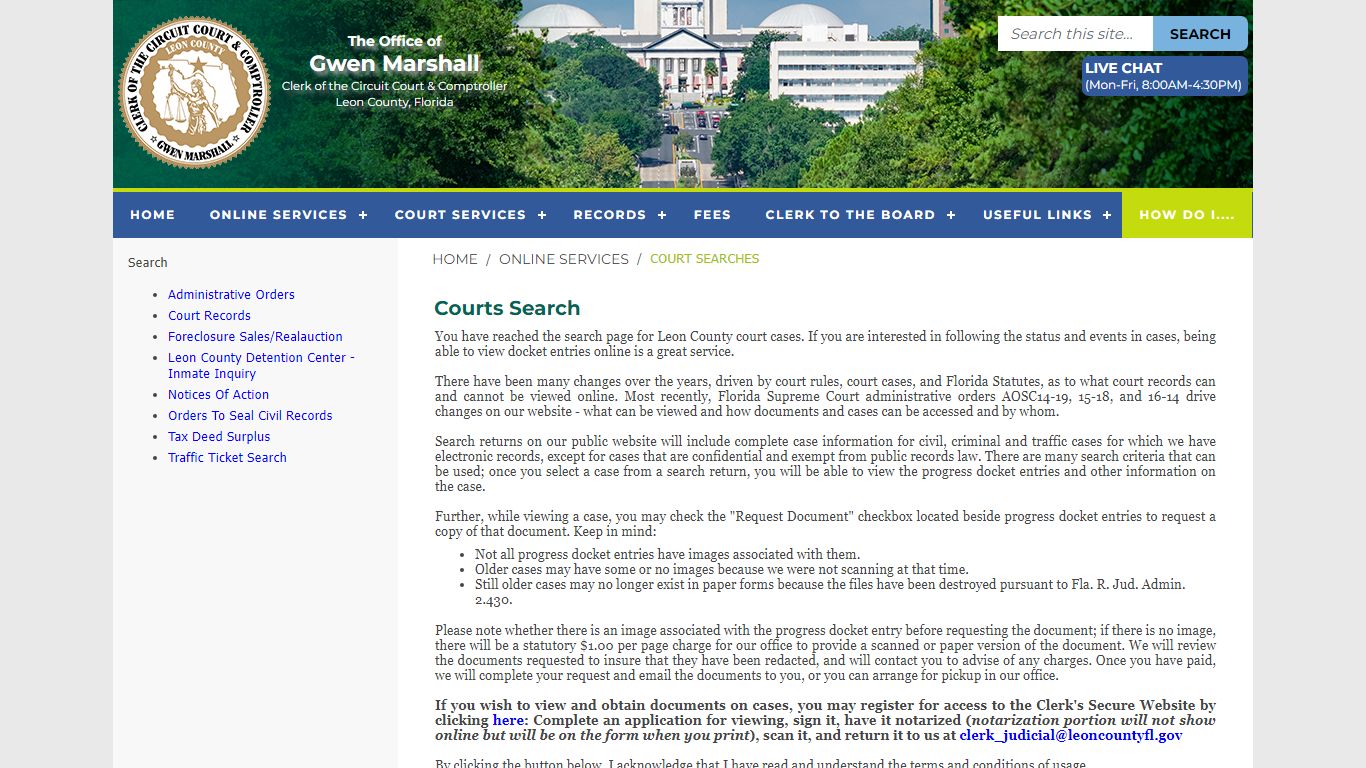Go to Home in the breadcrumb
Viewport: 1366px width, 768px height.
pyautogui.click(x=455, y=259)
